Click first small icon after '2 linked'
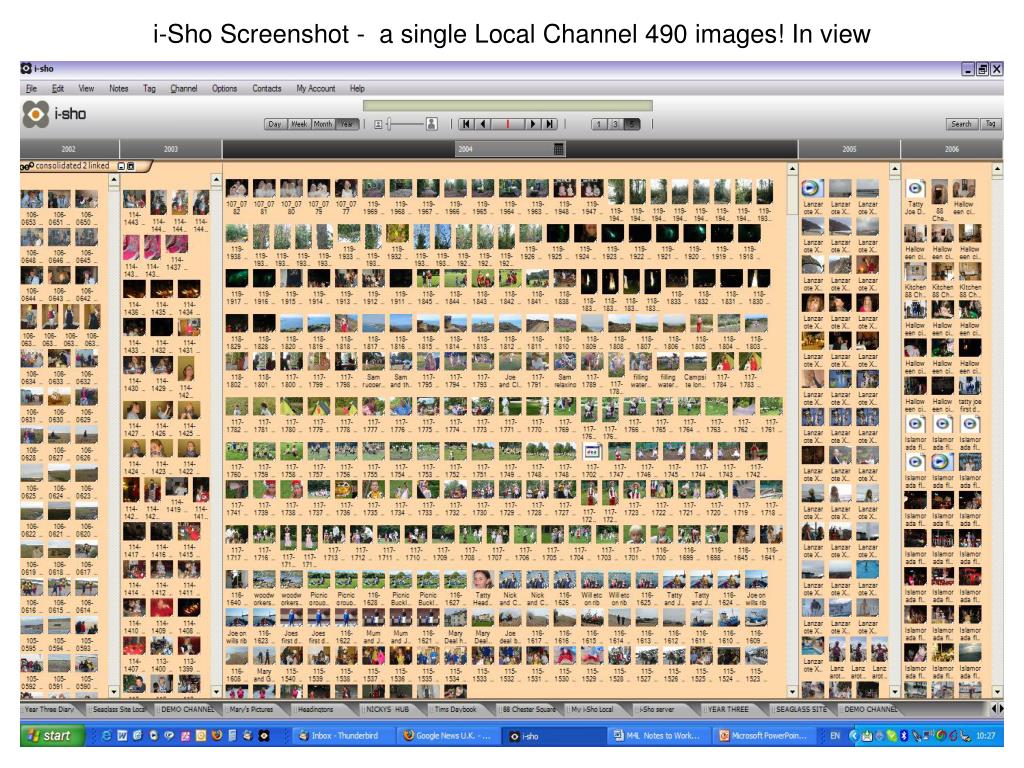The image size is (1024, 768). pyautogui.click(x=121, y=167)
